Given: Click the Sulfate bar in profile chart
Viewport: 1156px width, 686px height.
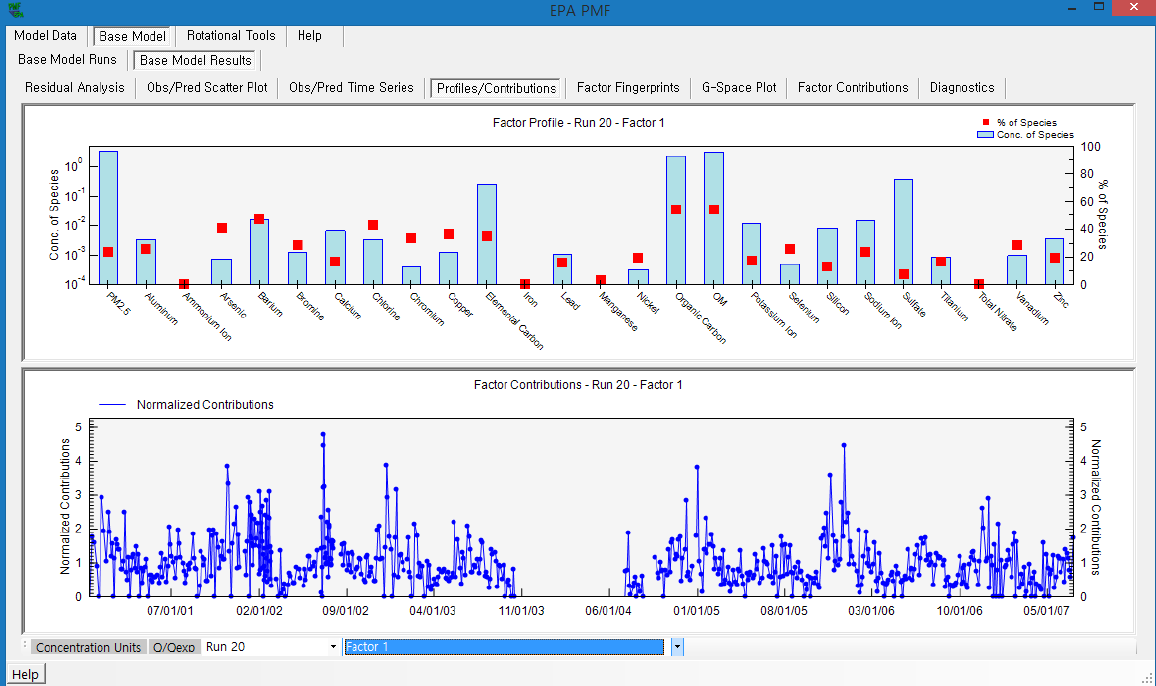Looking at the screenshot, I should [903, 232].
